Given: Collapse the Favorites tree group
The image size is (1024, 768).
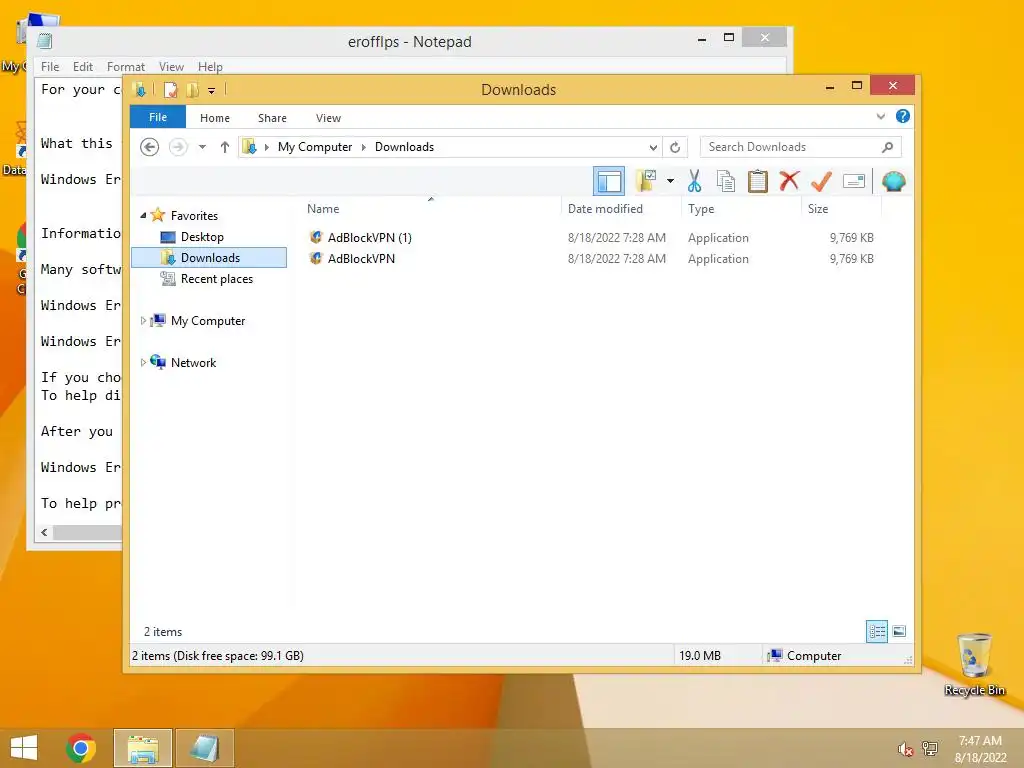Looking at the screenshot, I should pyautogui.click(x=143, y=215).
